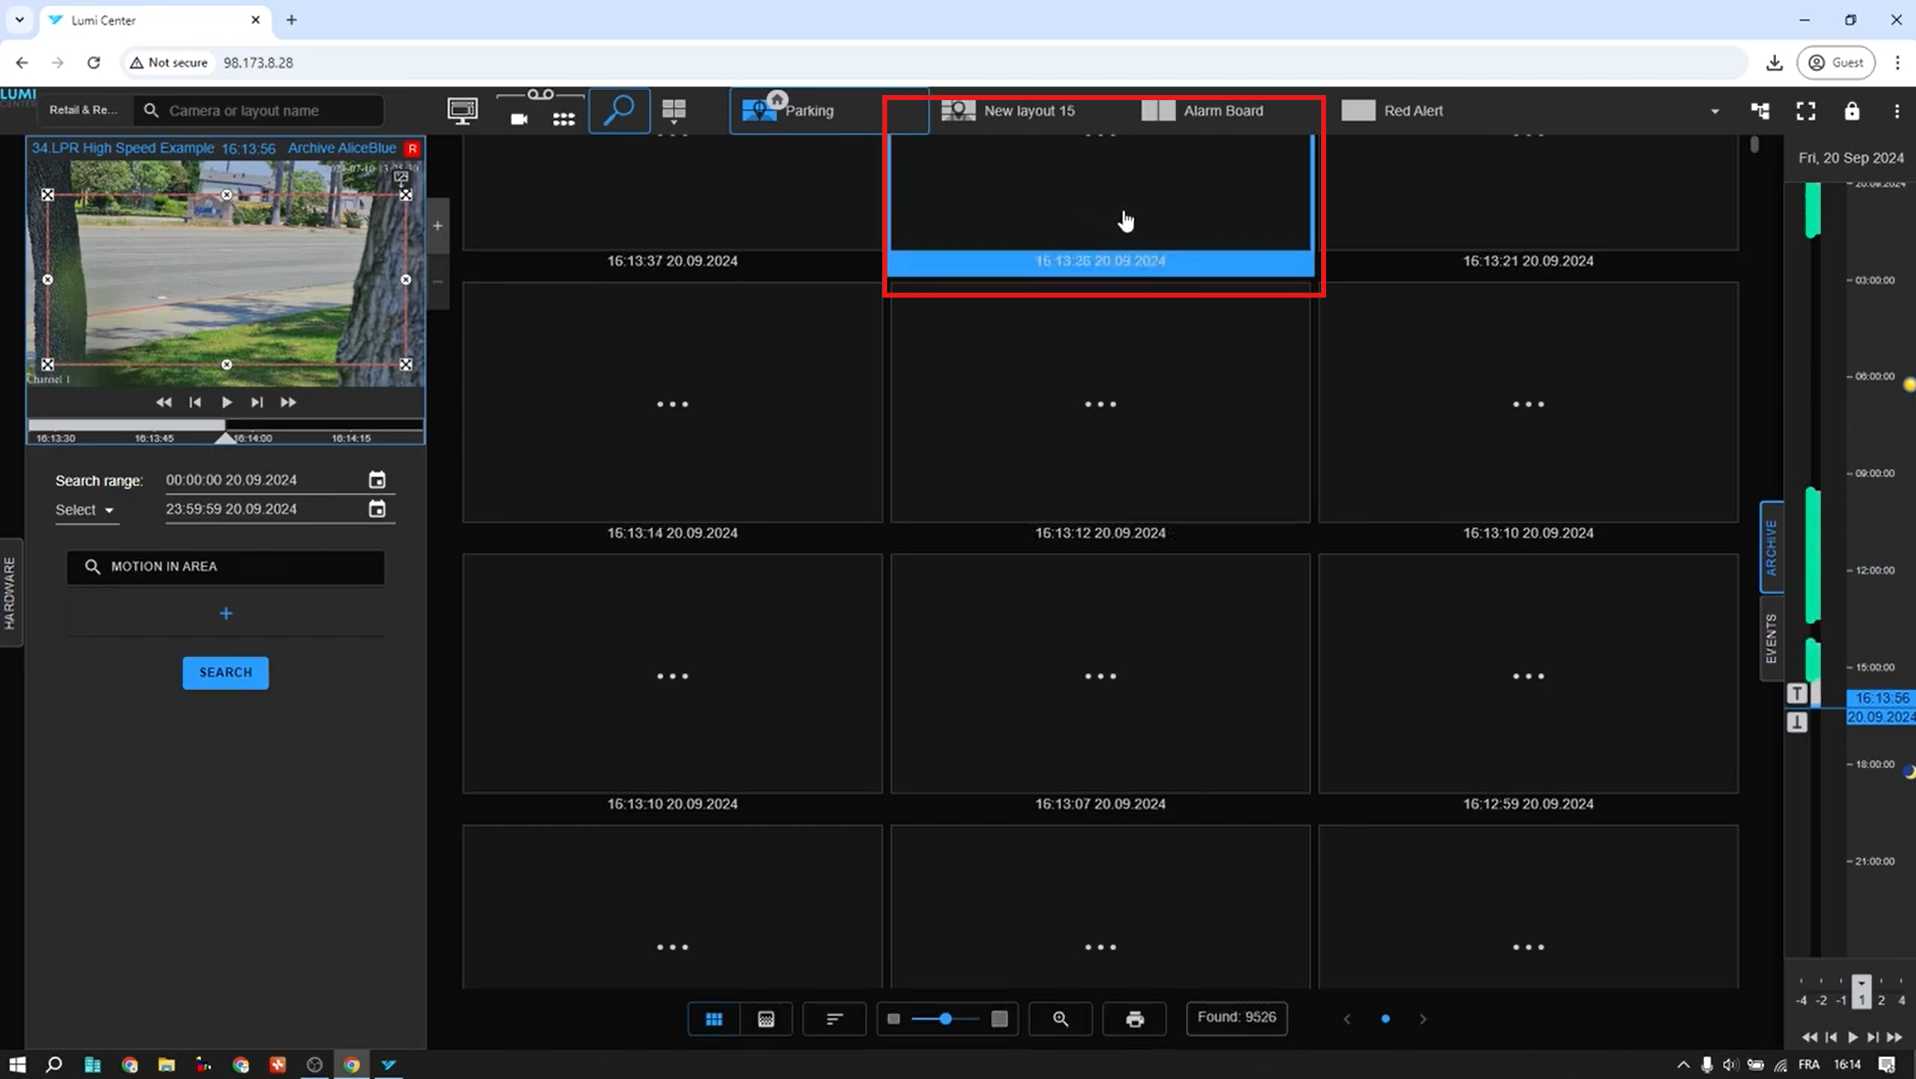Toggle the T timeline marker button

(1797, 693)
